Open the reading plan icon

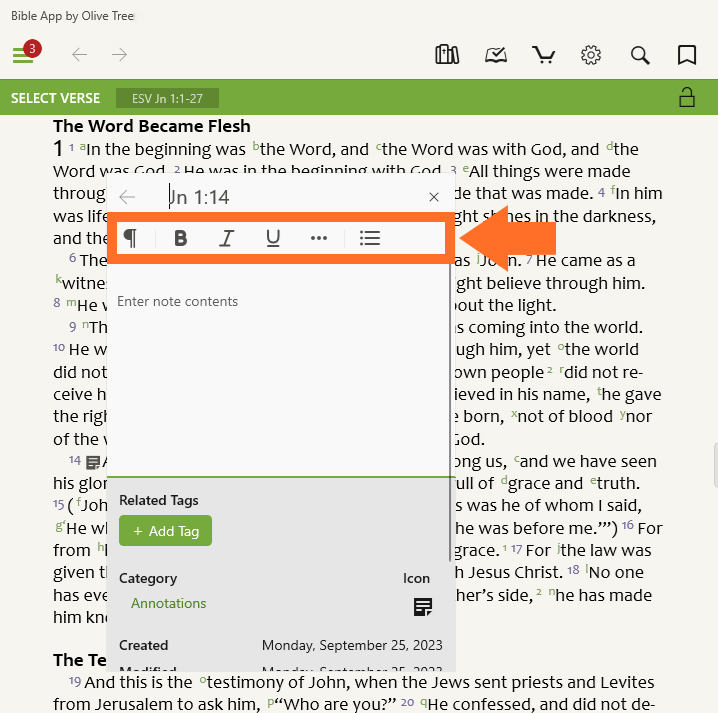[496, 55]
